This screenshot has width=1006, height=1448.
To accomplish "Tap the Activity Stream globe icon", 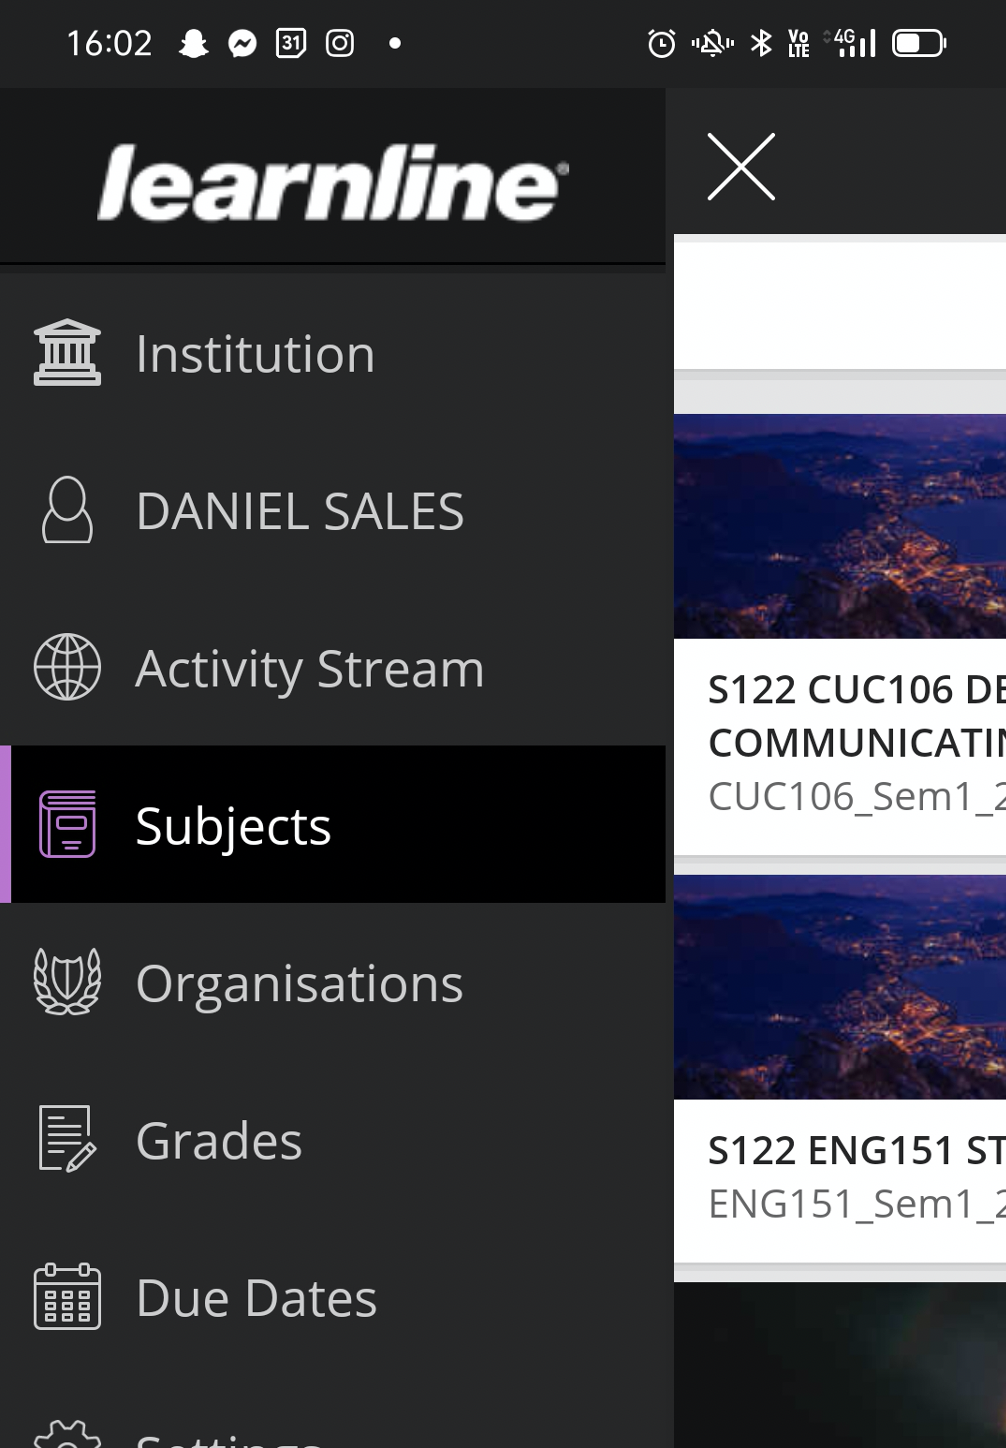I will tap(67, 667).
